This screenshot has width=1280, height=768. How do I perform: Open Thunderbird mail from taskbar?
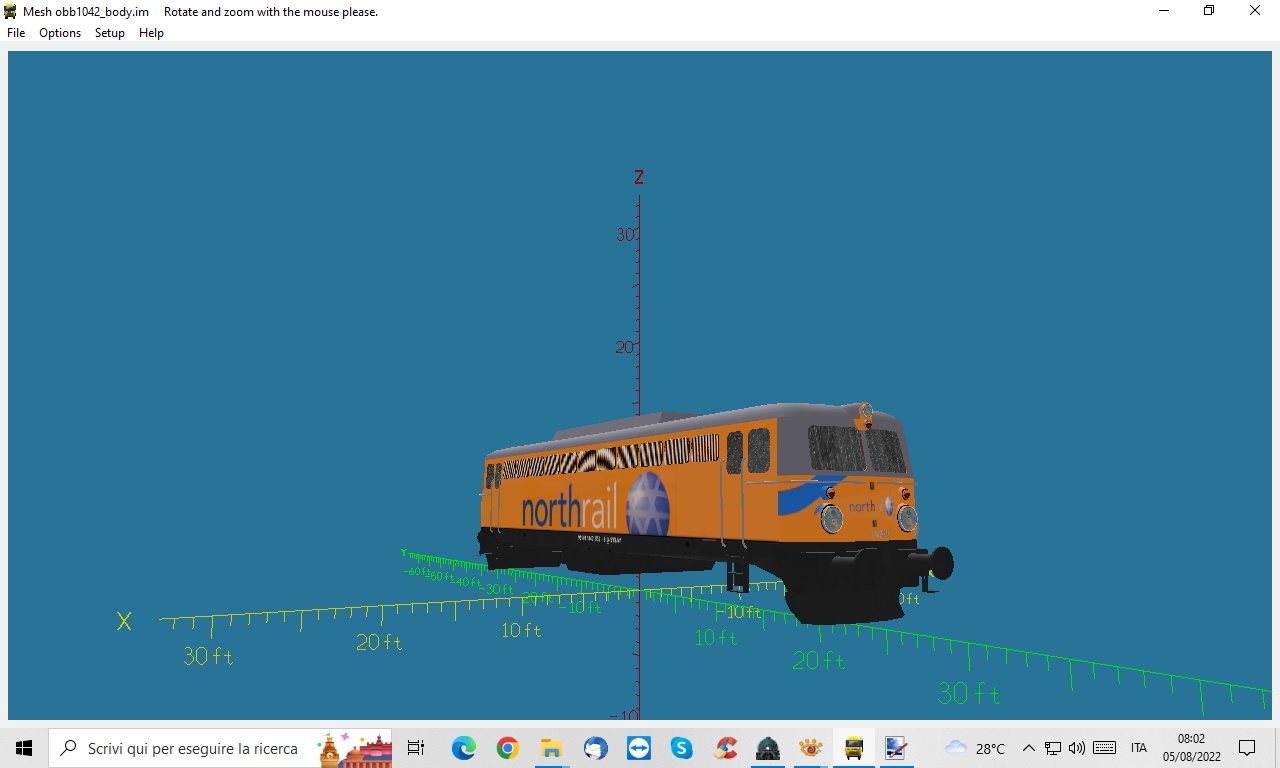[x=595, y=748]
